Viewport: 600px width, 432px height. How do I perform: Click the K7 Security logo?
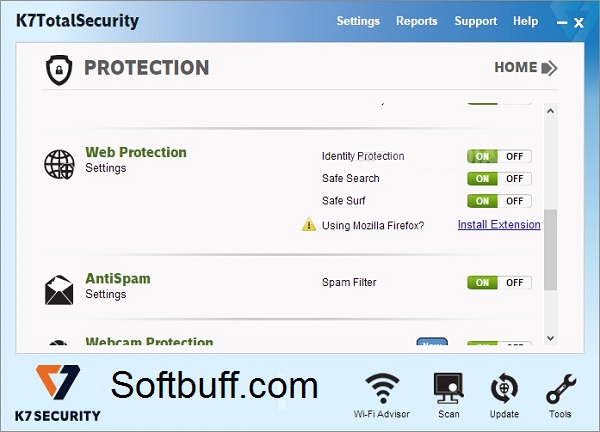[x=58, y=393]
